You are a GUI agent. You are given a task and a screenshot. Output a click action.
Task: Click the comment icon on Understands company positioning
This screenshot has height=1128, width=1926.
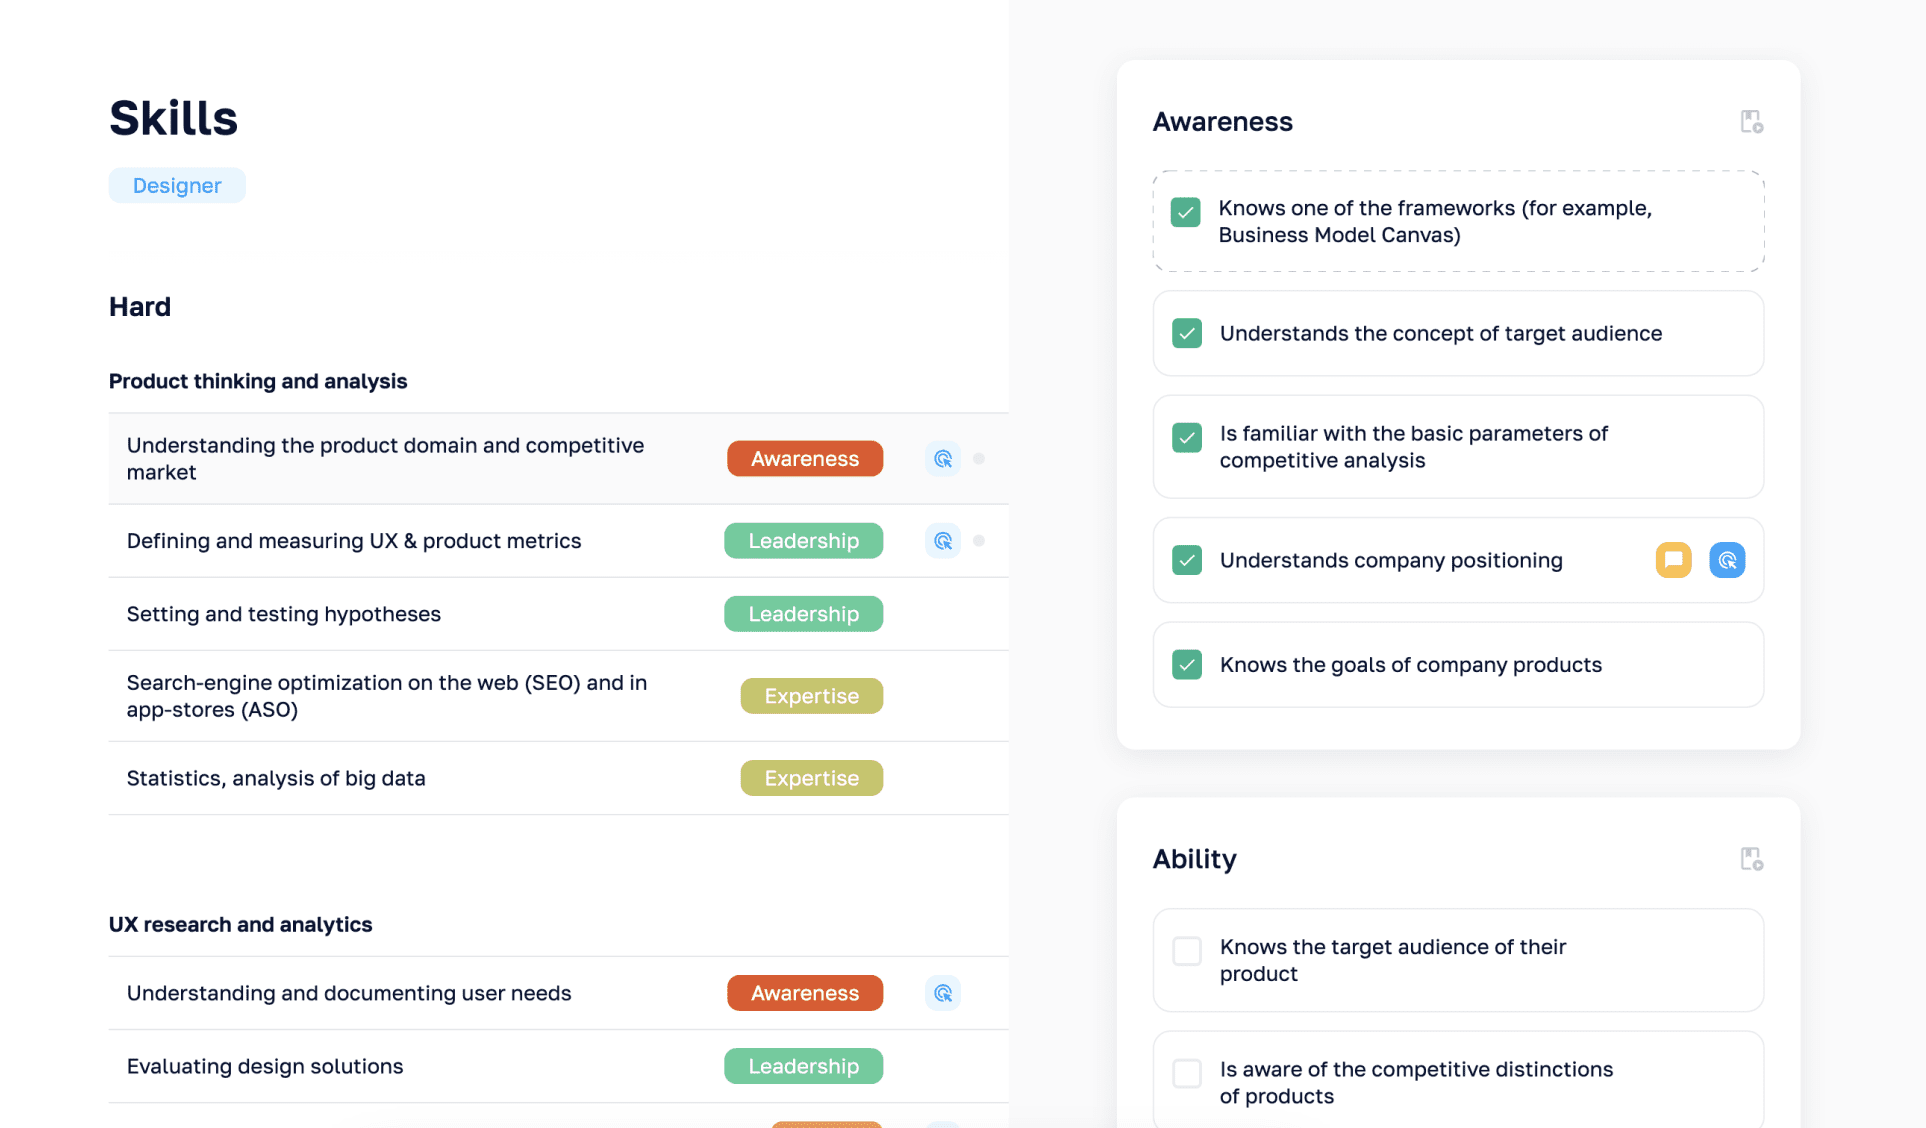coord(1673,560)
